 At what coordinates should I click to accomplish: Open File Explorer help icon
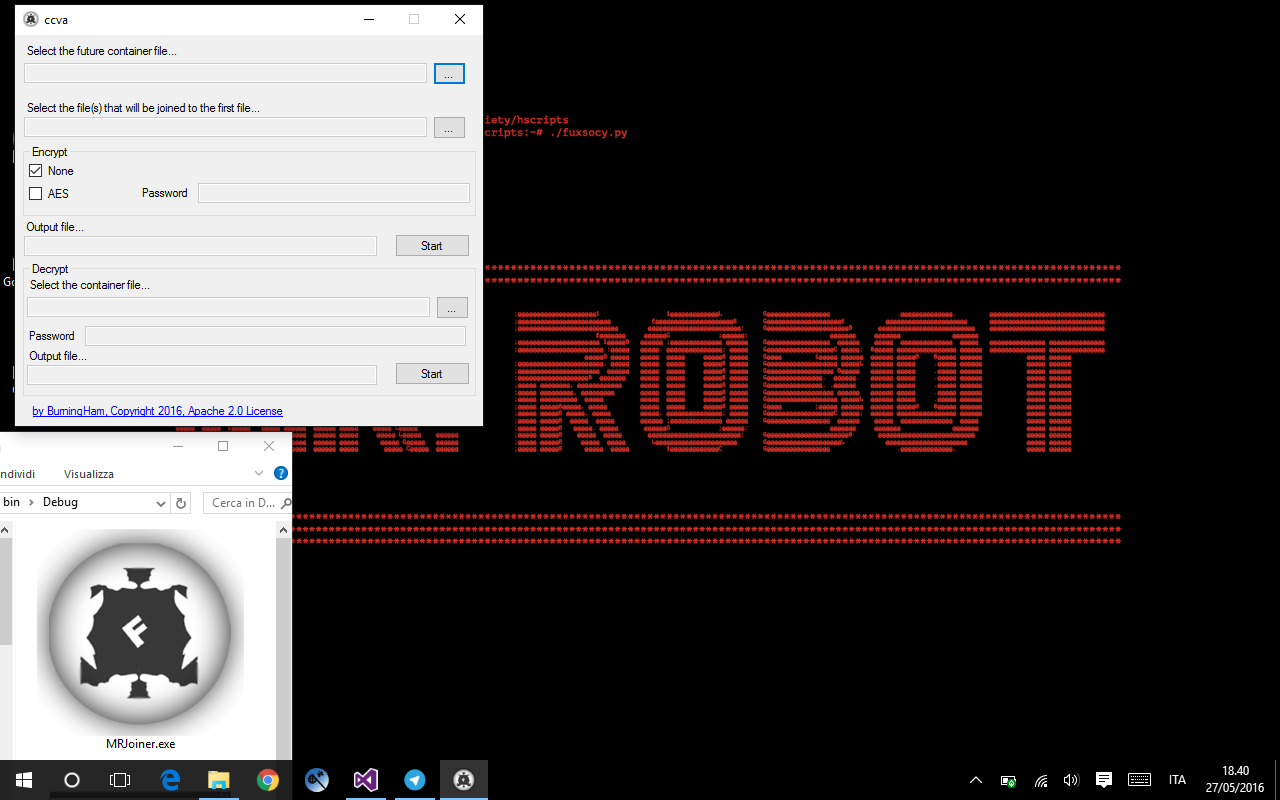281,474
